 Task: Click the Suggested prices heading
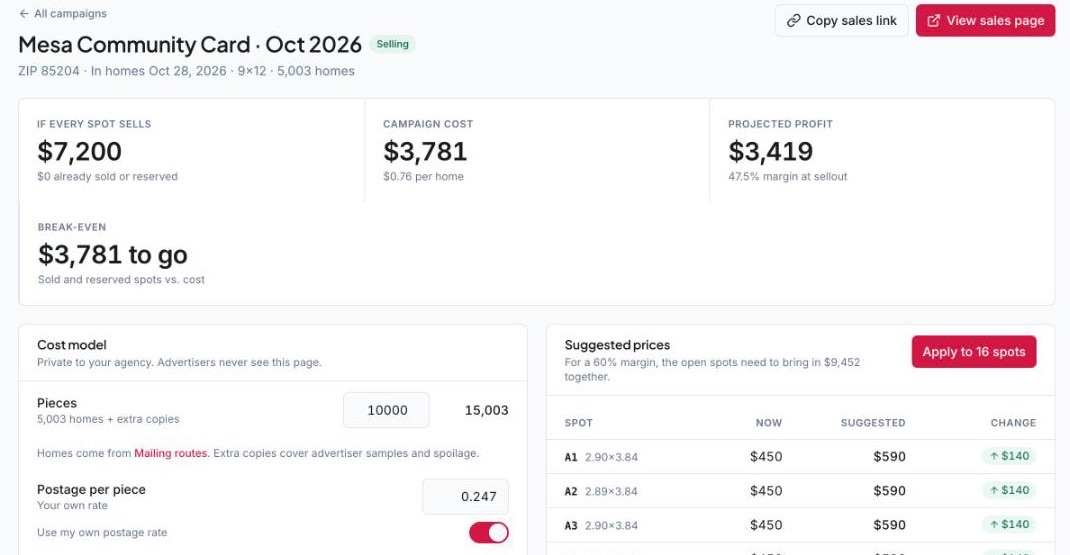[x=617, y=345]
